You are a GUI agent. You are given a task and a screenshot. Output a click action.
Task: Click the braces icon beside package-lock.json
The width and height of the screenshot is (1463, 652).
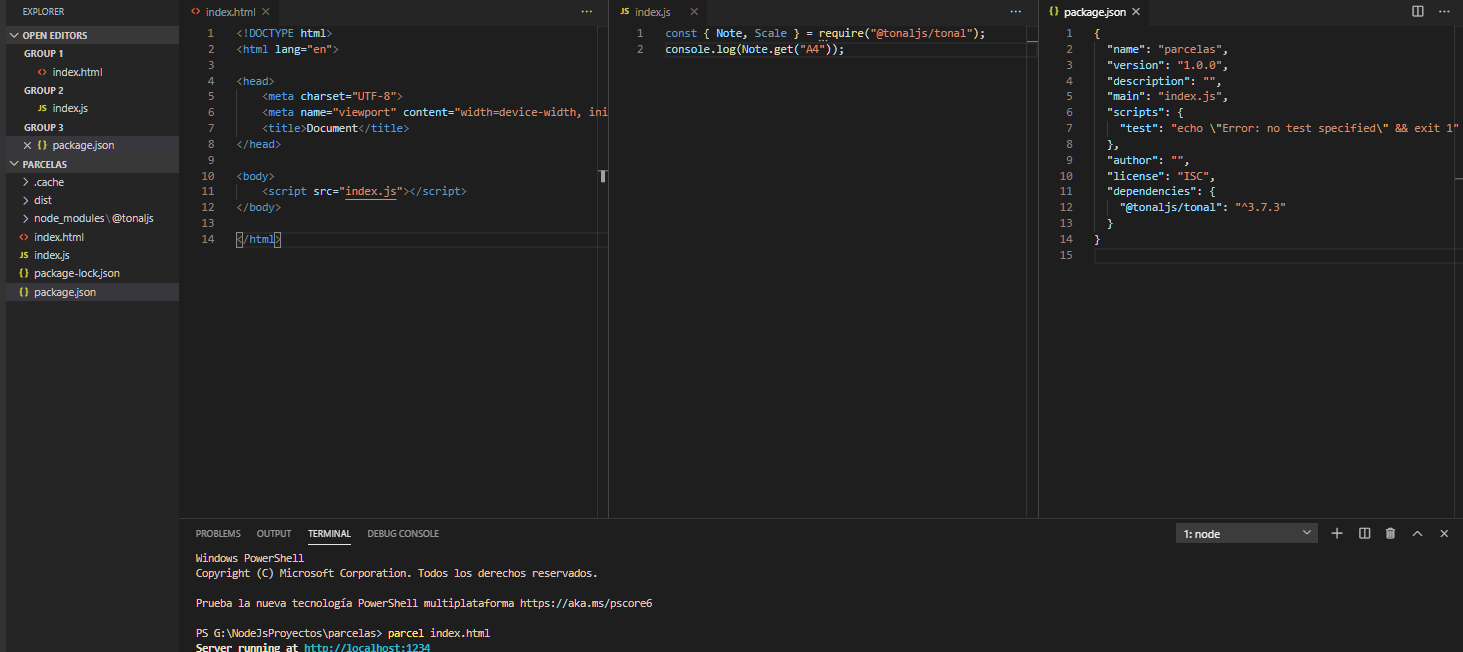pyautogui.click(x=24, y=273)
